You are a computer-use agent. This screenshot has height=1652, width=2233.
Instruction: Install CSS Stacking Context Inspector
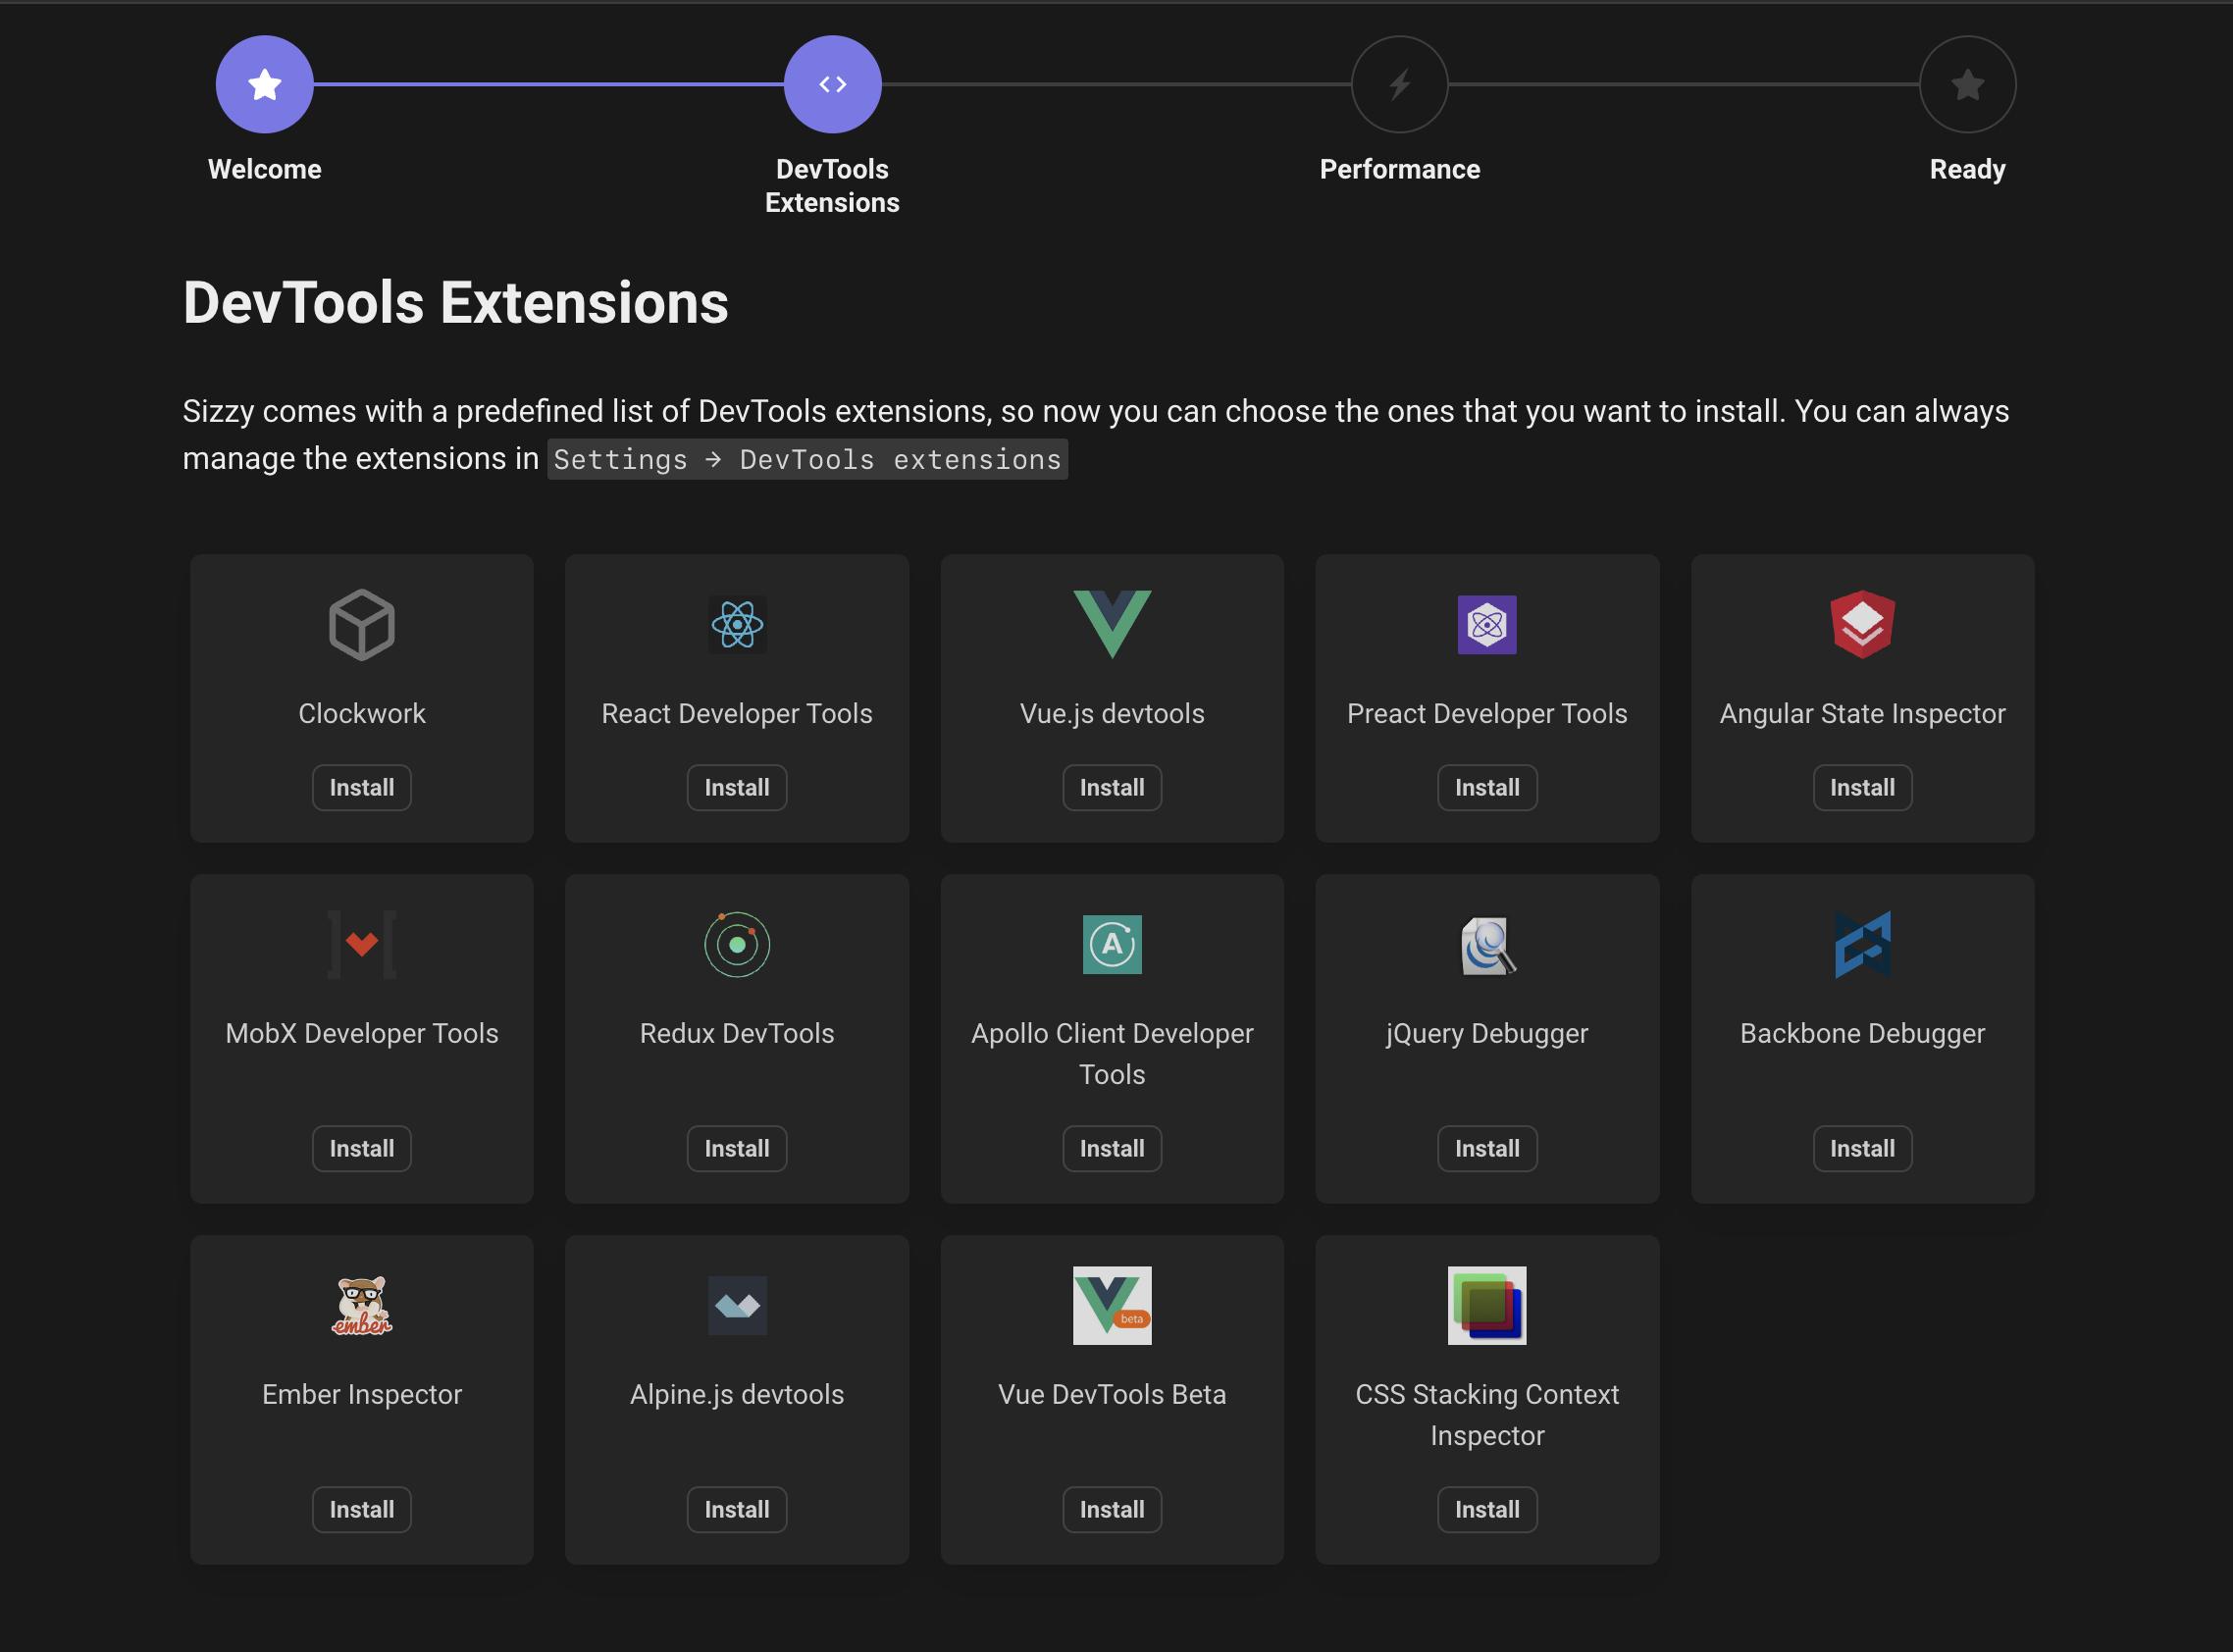click(1487, 1509)
